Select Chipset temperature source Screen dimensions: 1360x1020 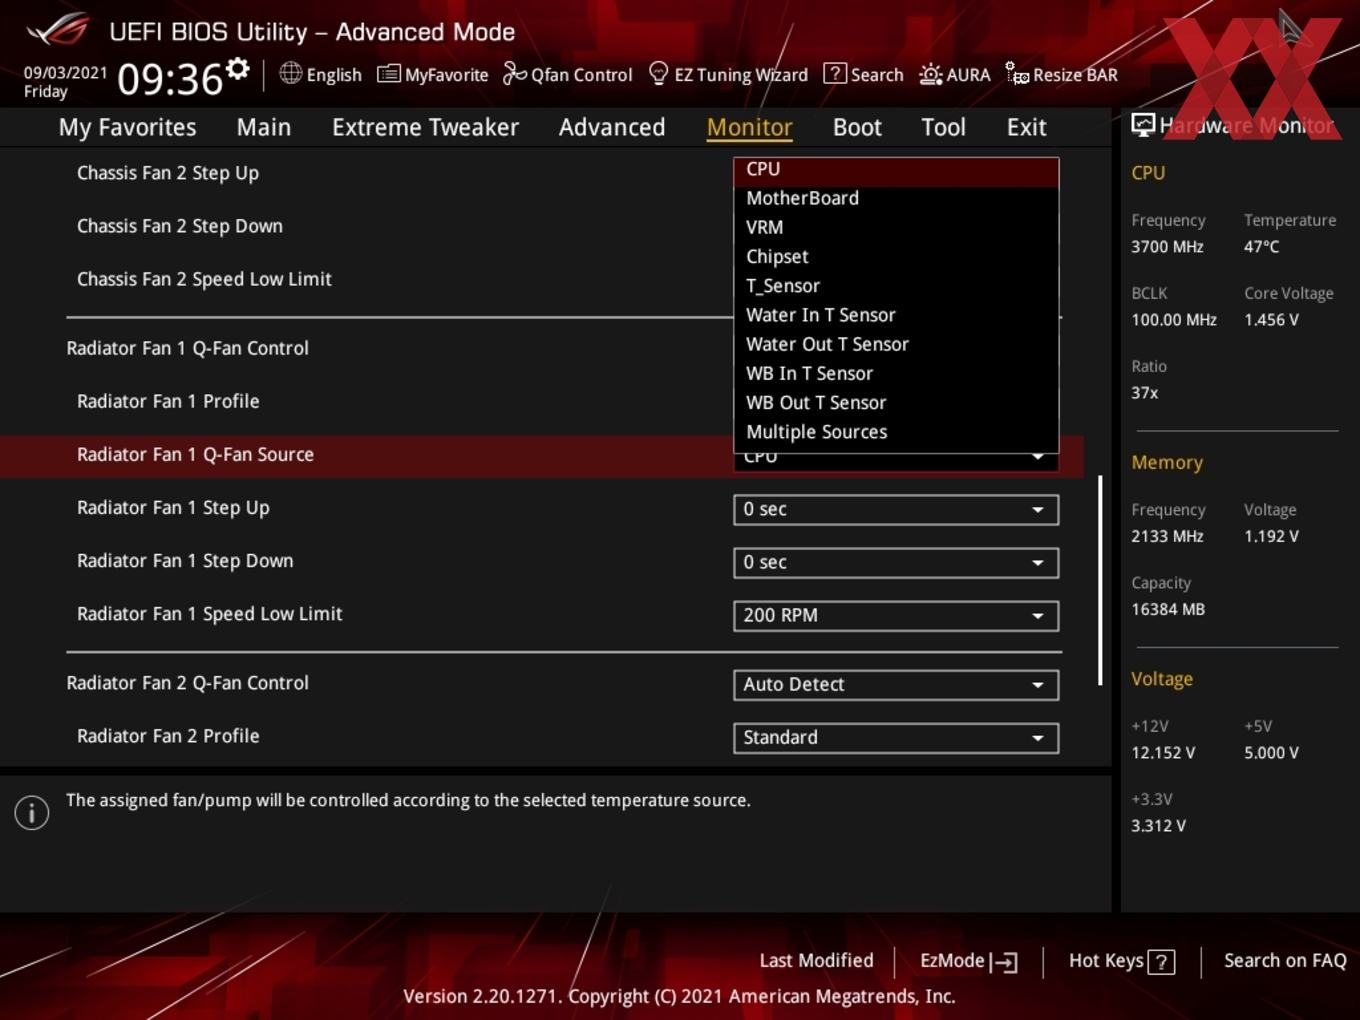pyautogui.click(x=896, y=257)
